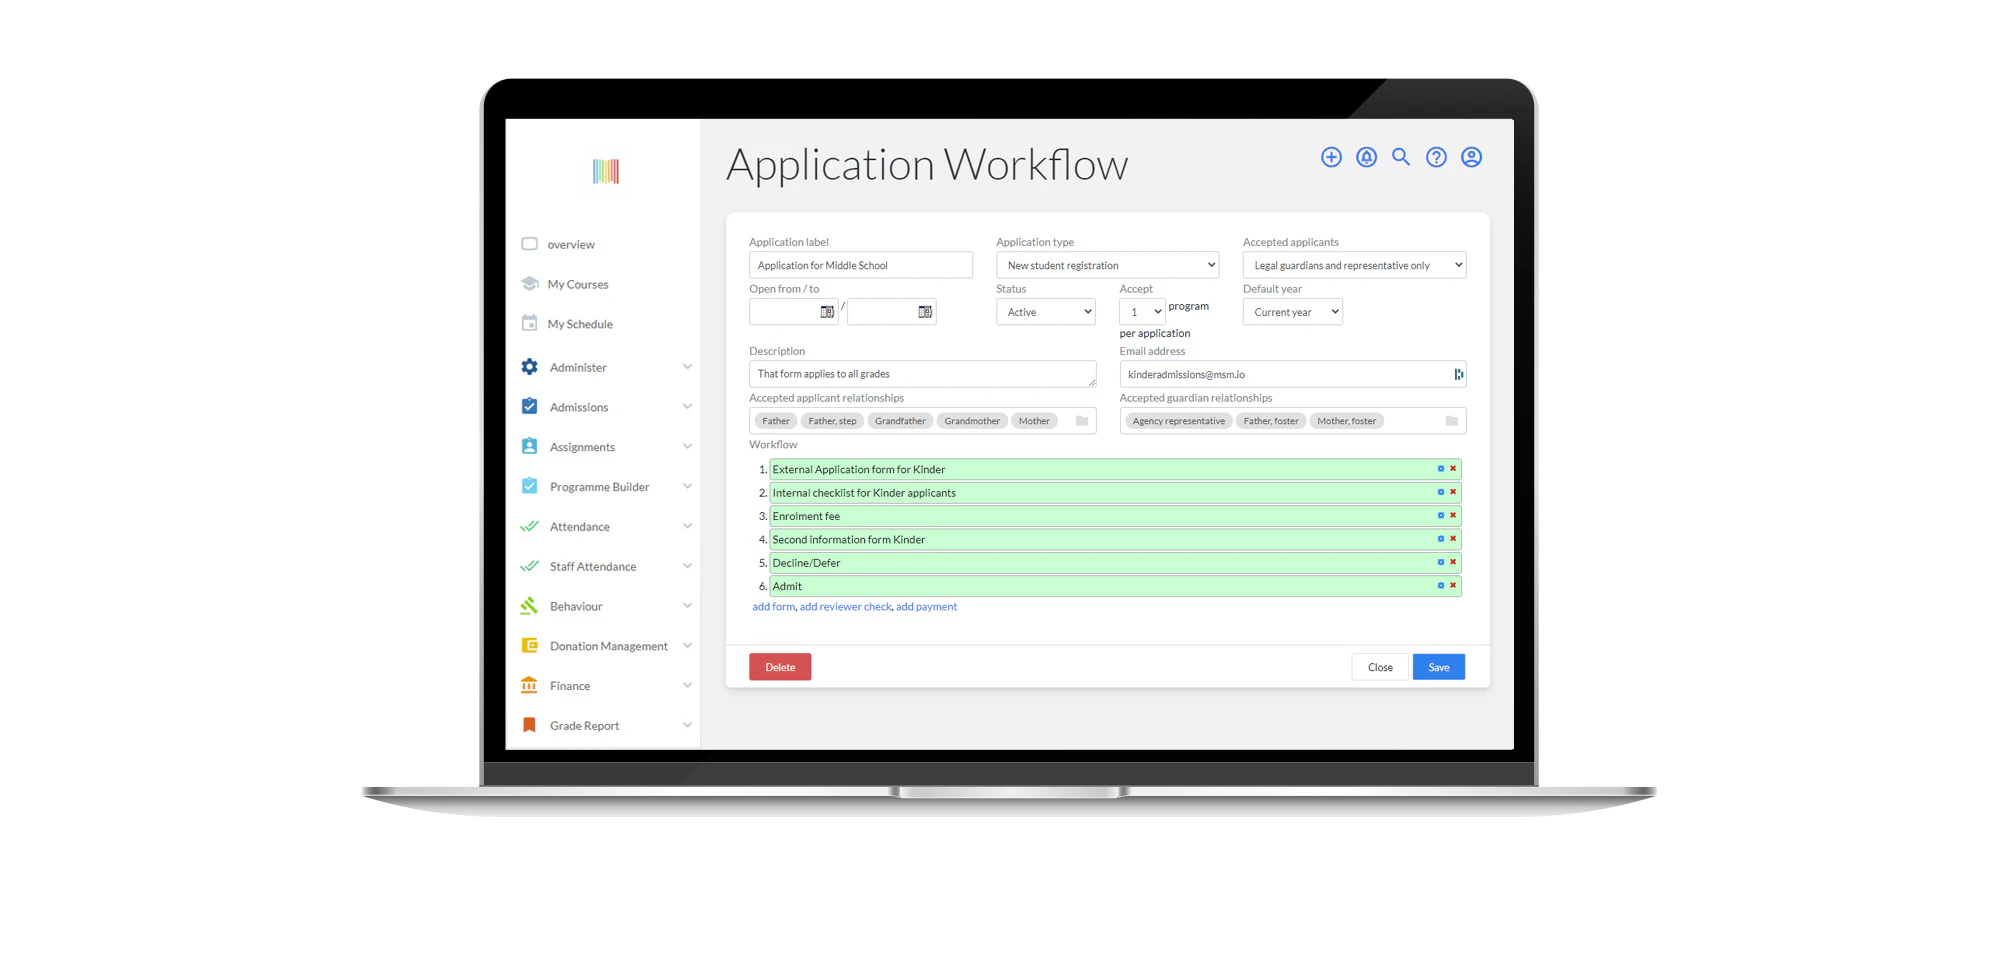Viewport: 2000px width, 964px height.
Task: Open settings for Admit workflow step
Action: (1441, 586)
